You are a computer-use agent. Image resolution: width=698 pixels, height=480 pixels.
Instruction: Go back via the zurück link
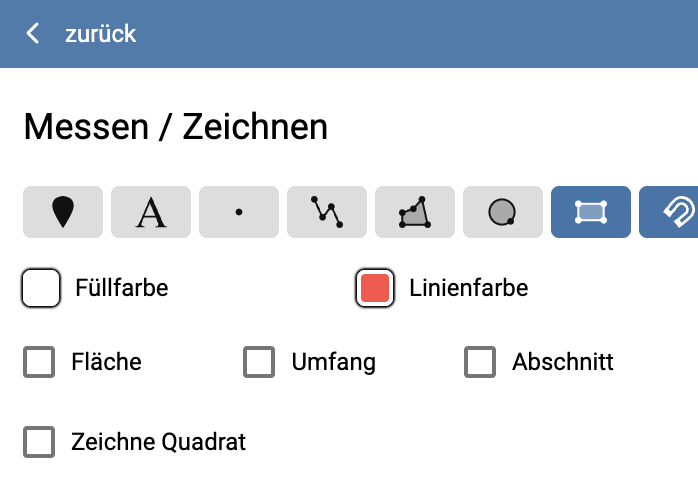100,34
